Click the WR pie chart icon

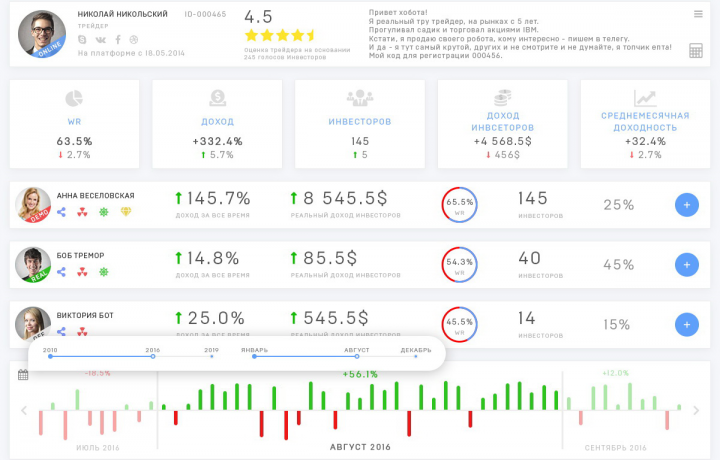(74, 98)
